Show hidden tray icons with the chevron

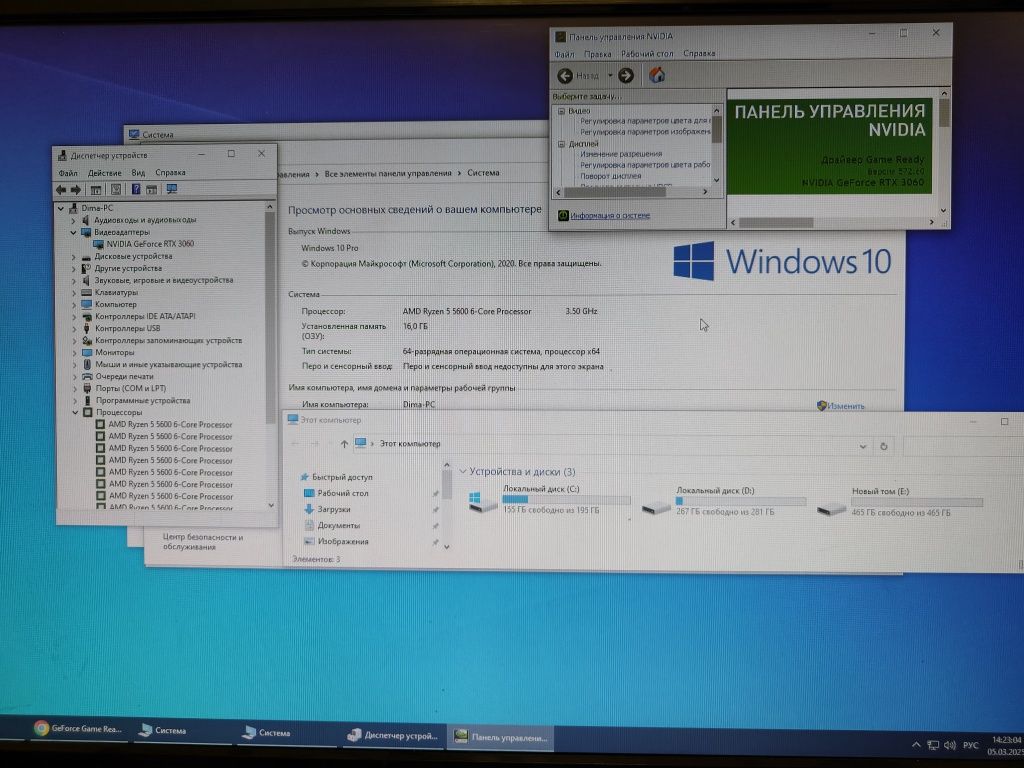pos(916,744)
